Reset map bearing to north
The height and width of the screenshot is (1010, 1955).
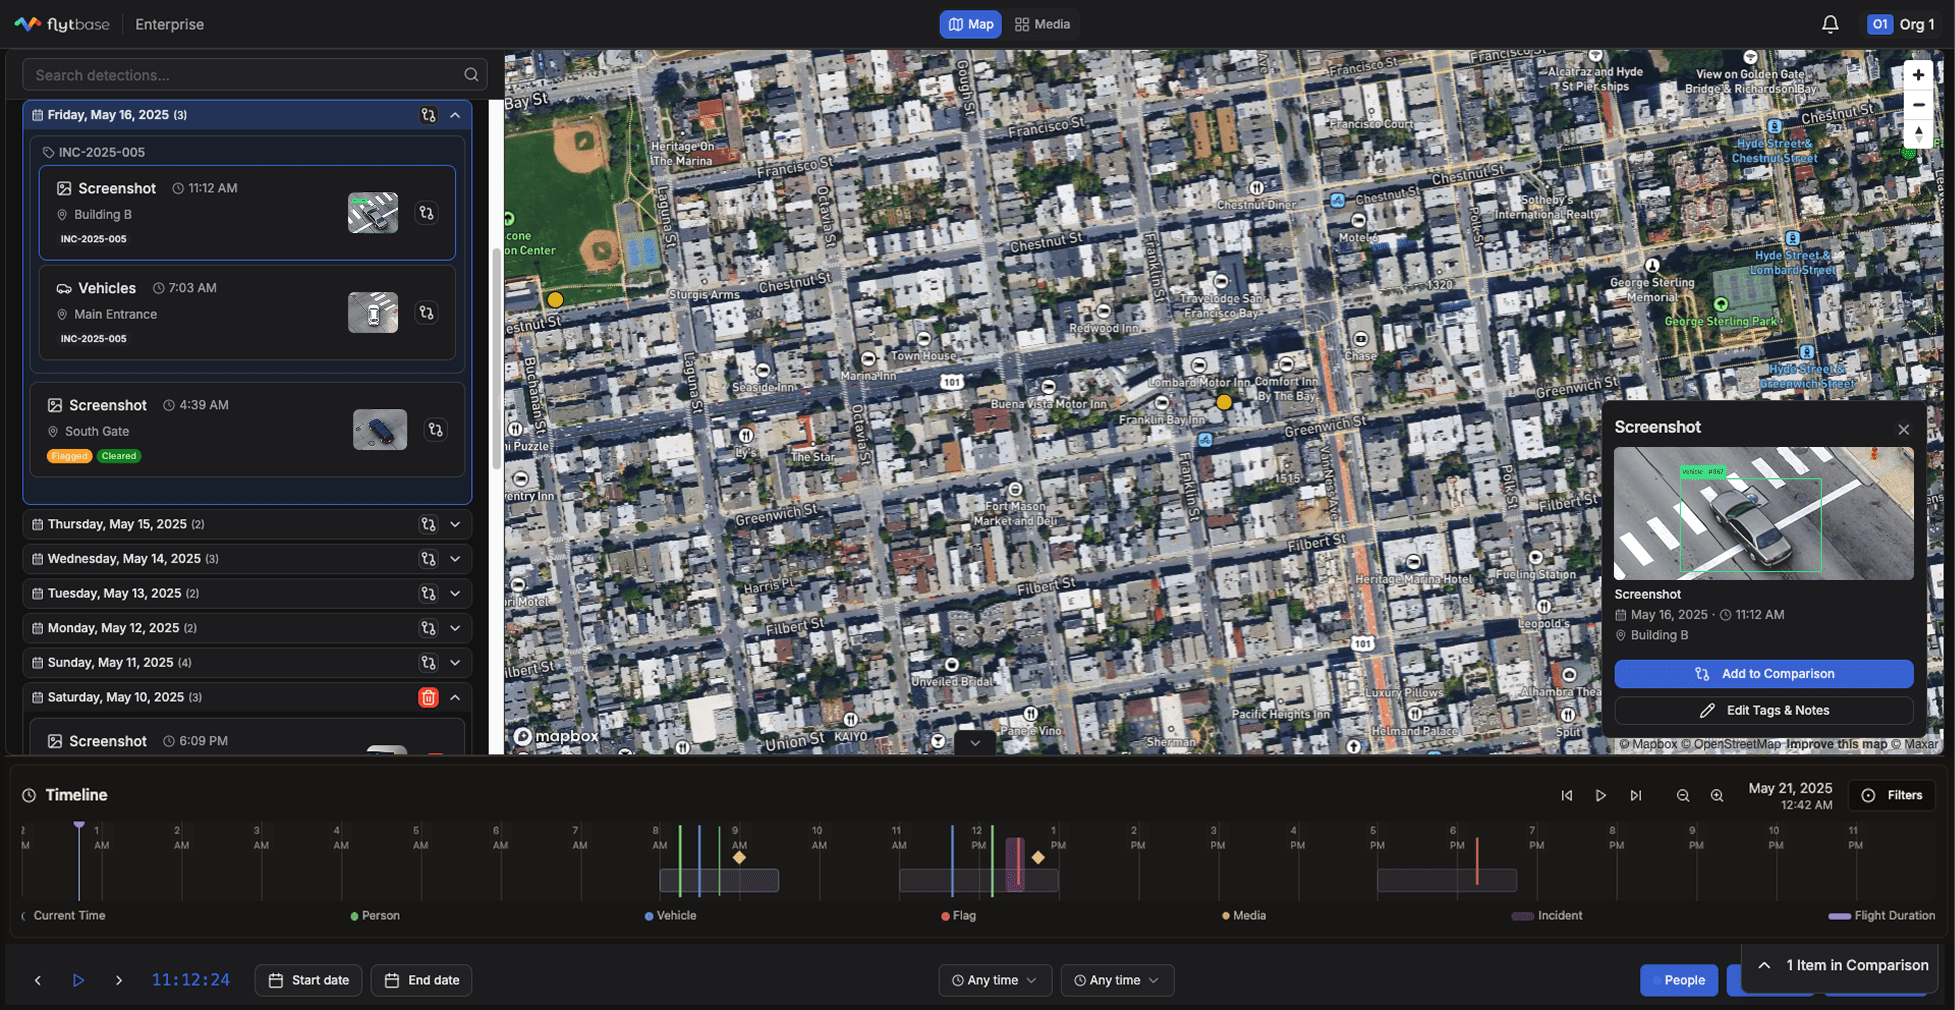(1918, 133)
